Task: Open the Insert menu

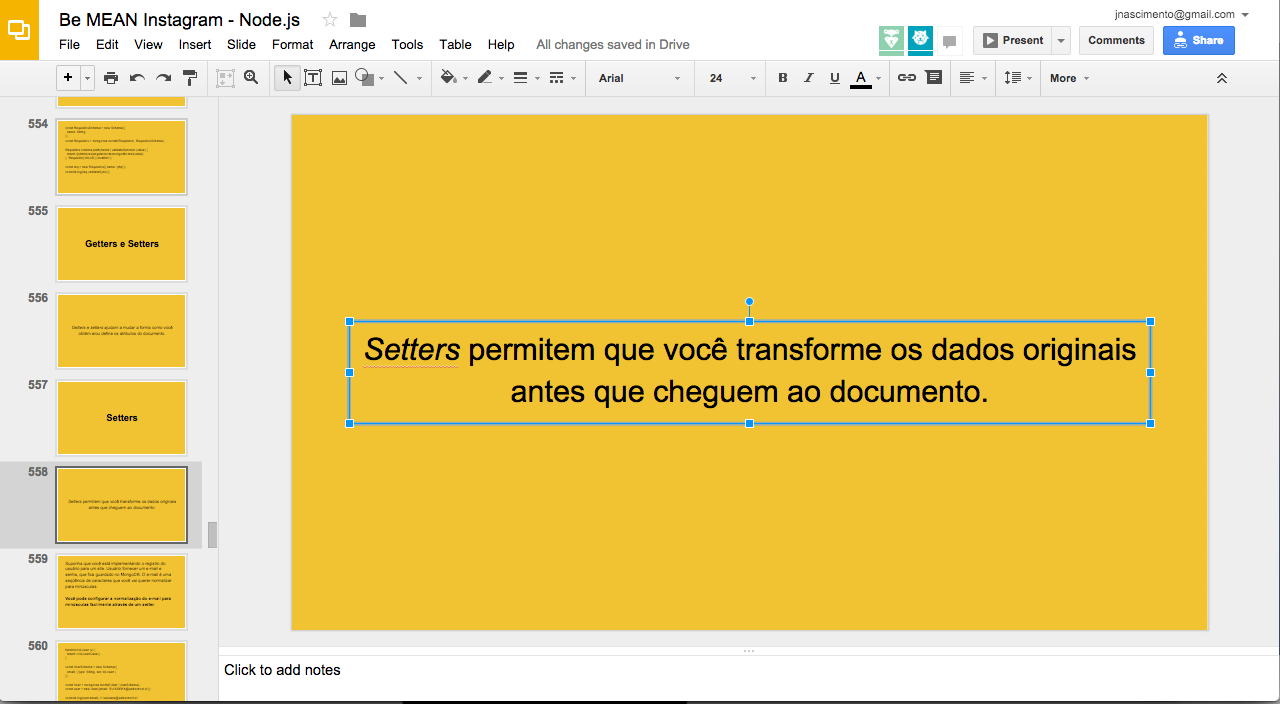Action: click(195, 44)
